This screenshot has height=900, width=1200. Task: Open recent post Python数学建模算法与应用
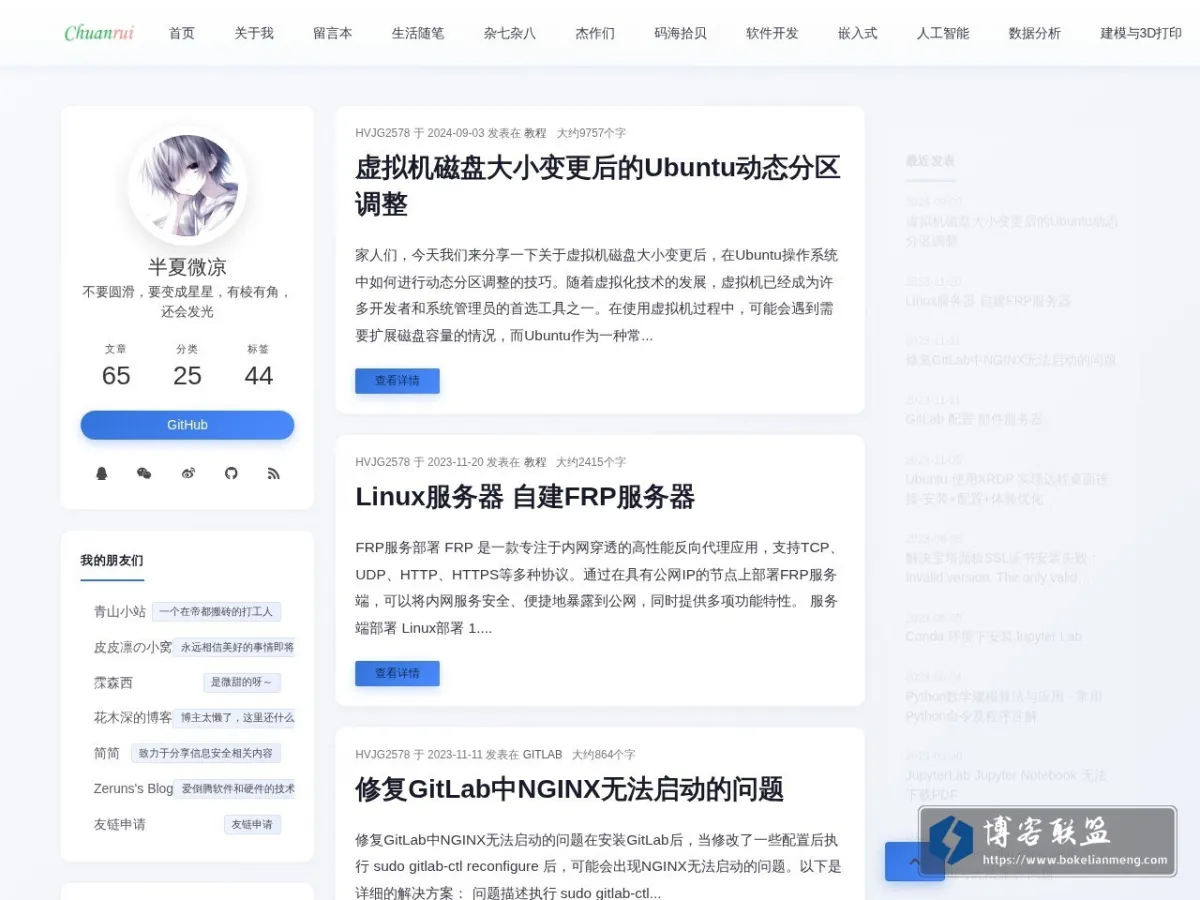[x=1004, y=706]
